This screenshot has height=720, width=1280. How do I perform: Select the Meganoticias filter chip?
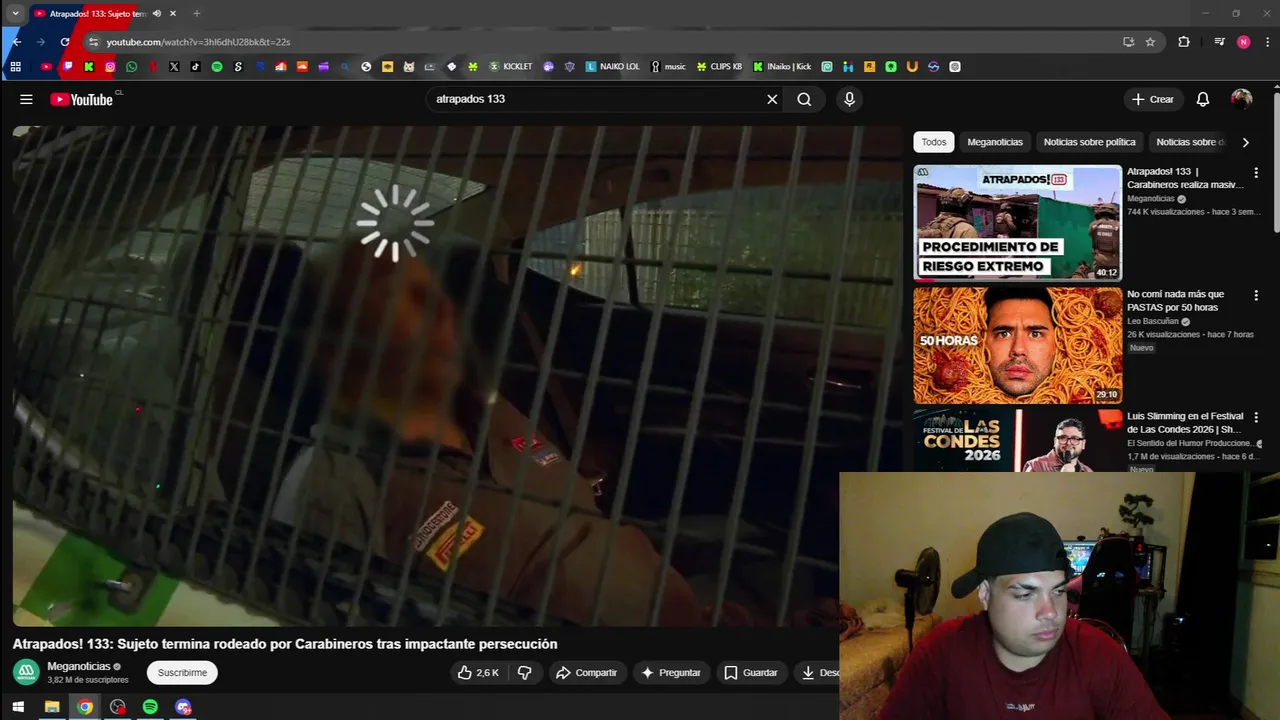[x=995, y=142]
